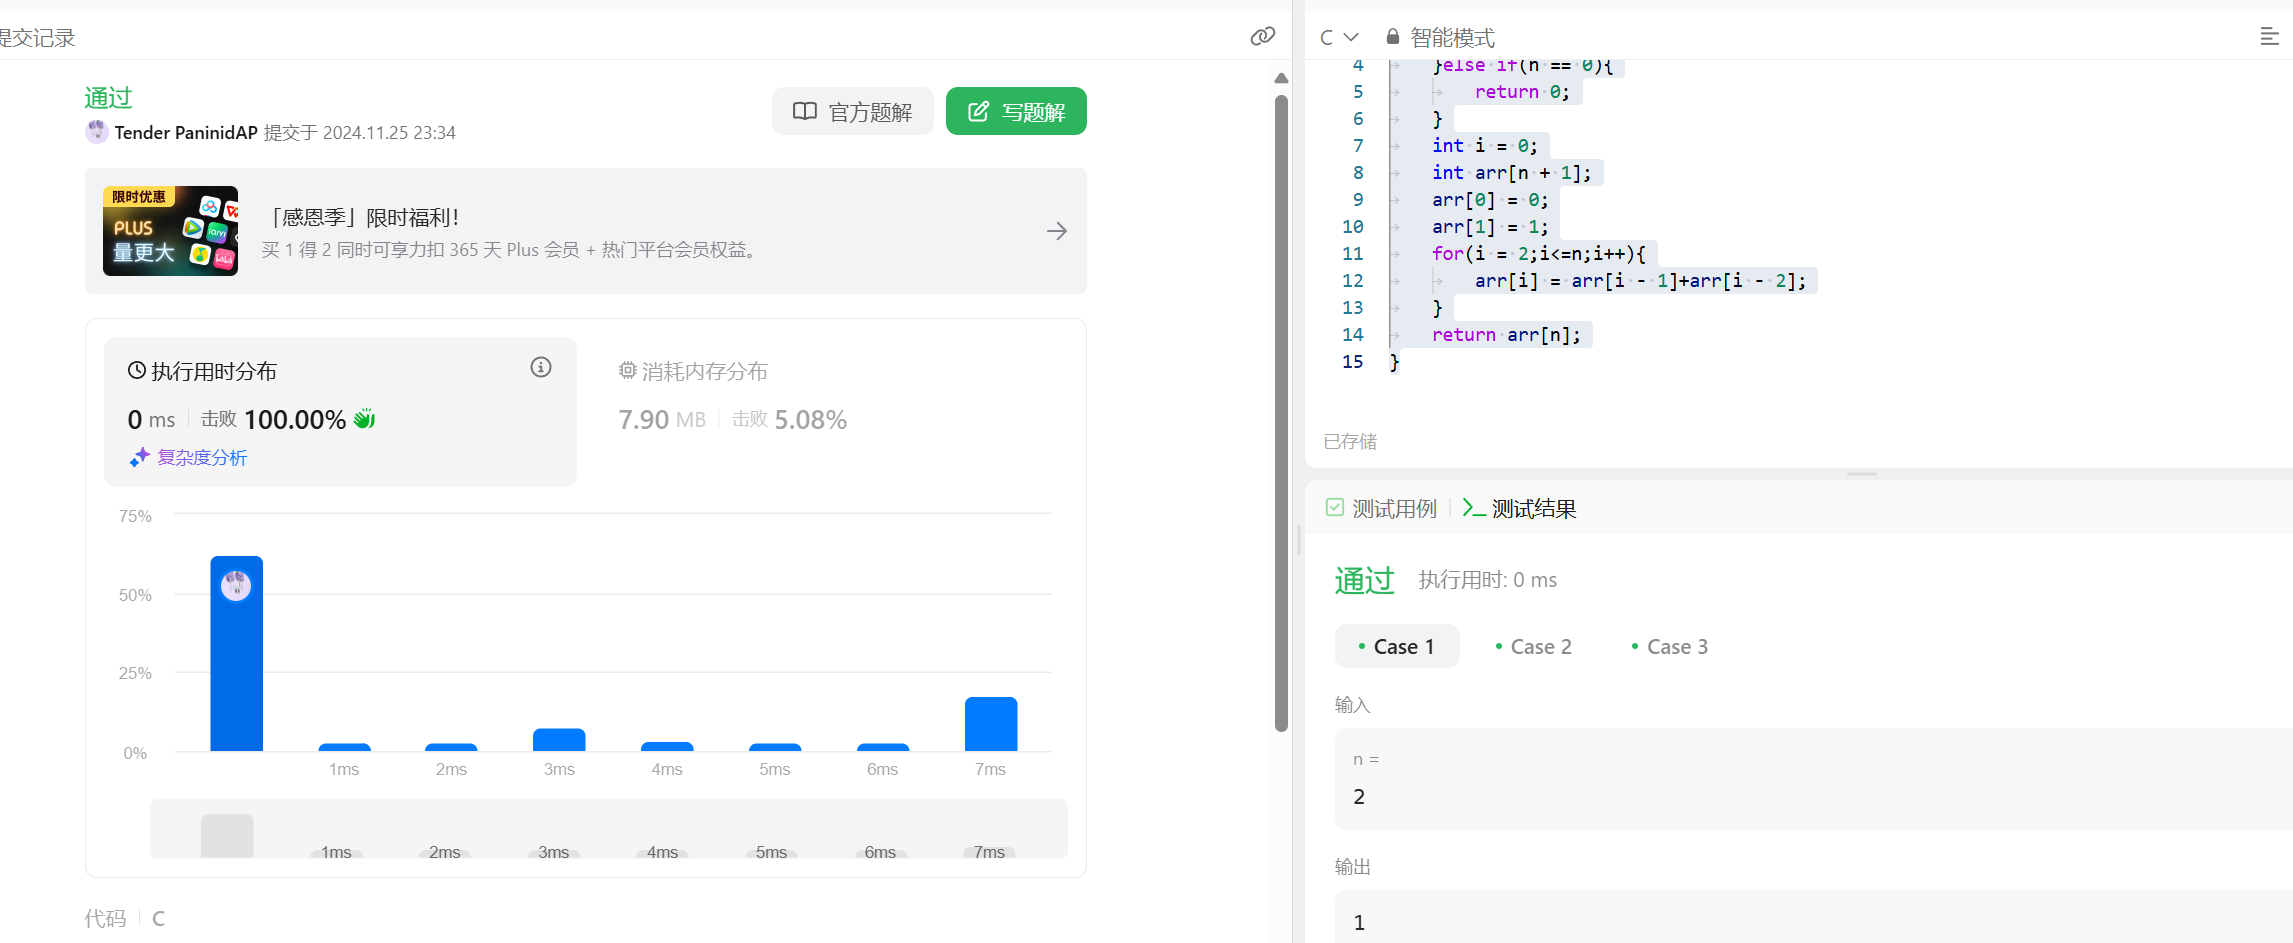This screenshot has height=943, width=2293.
Task: Click the chart range slider handle
Action: coord(227,836)
